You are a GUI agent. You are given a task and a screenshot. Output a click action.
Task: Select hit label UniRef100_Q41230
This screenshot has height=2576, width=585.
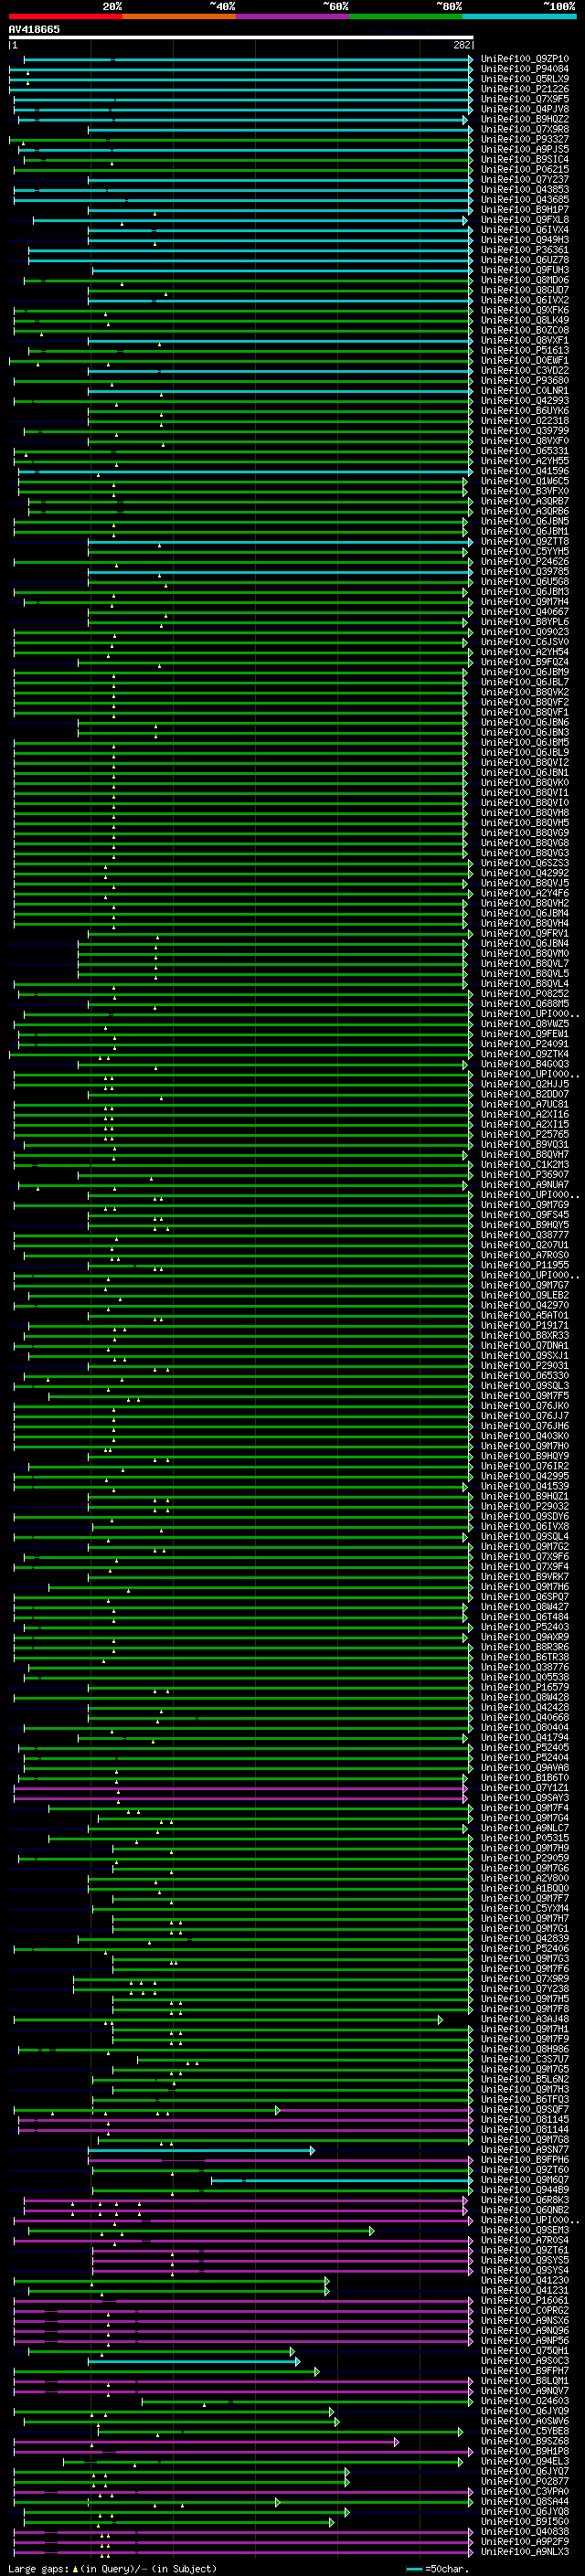pyautogui.click(x=525, y=2281)
